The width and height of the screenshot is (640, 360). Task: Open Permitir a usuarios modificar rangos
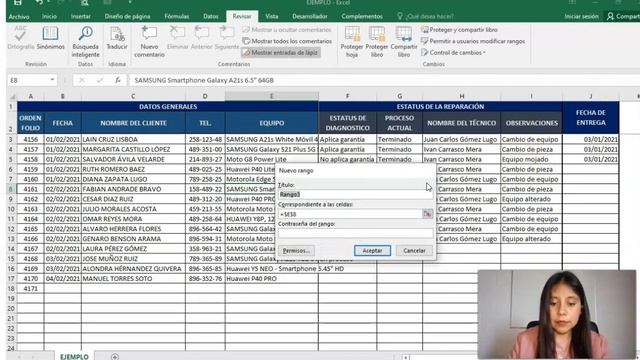[473, 41]
